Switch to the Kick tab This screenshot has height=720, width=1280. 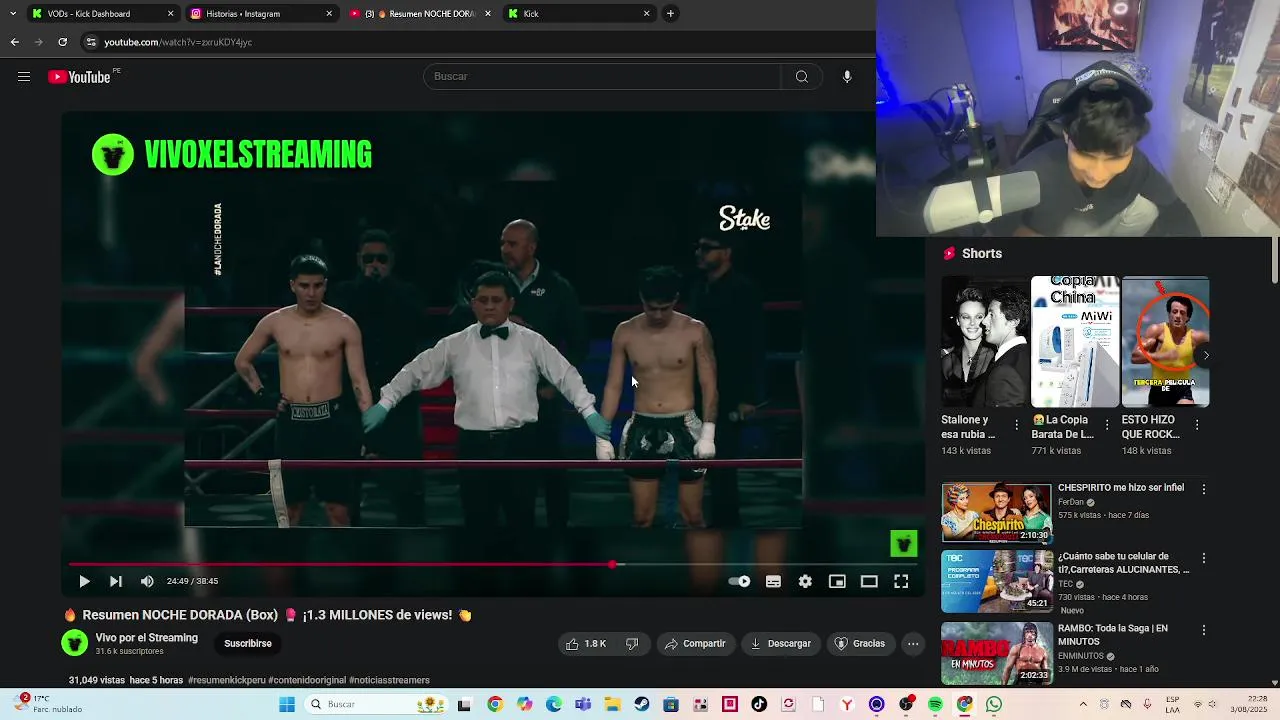(579, 14)
